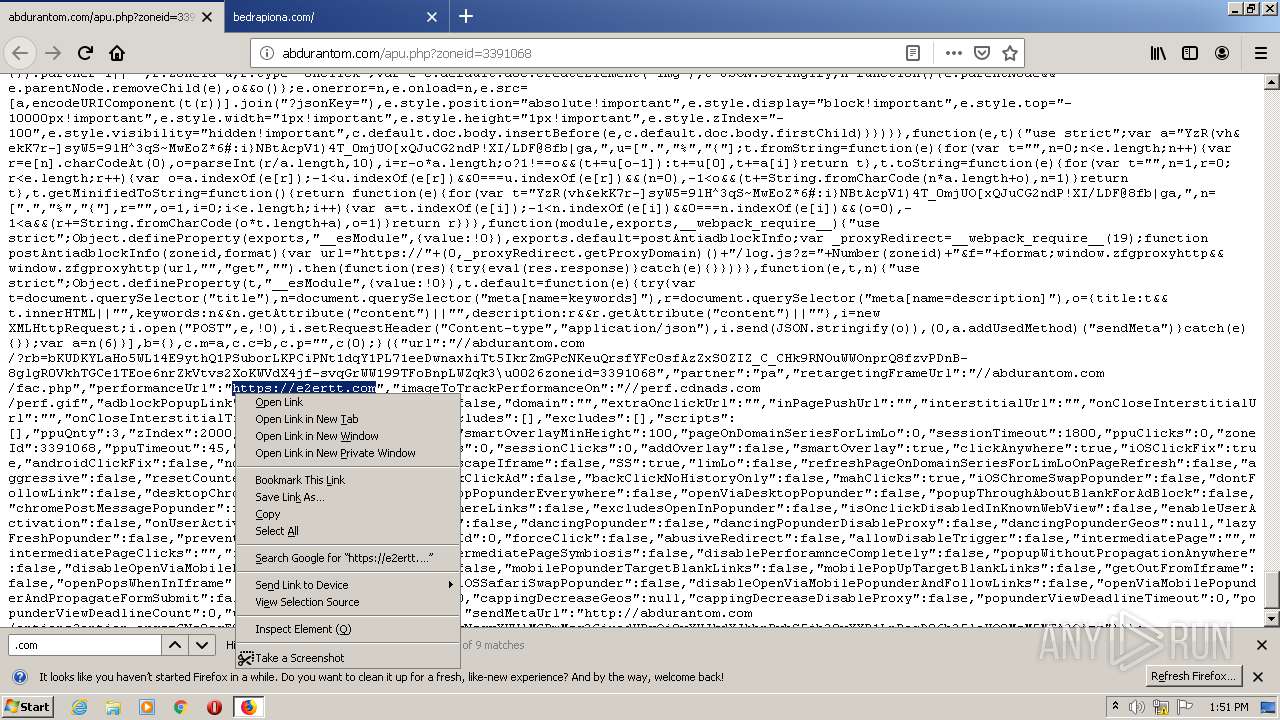Image resolution: width=1280 pixels, height=720 pixels.
Task: Choose Select All from context menu
Action: [x=347, y=531]
